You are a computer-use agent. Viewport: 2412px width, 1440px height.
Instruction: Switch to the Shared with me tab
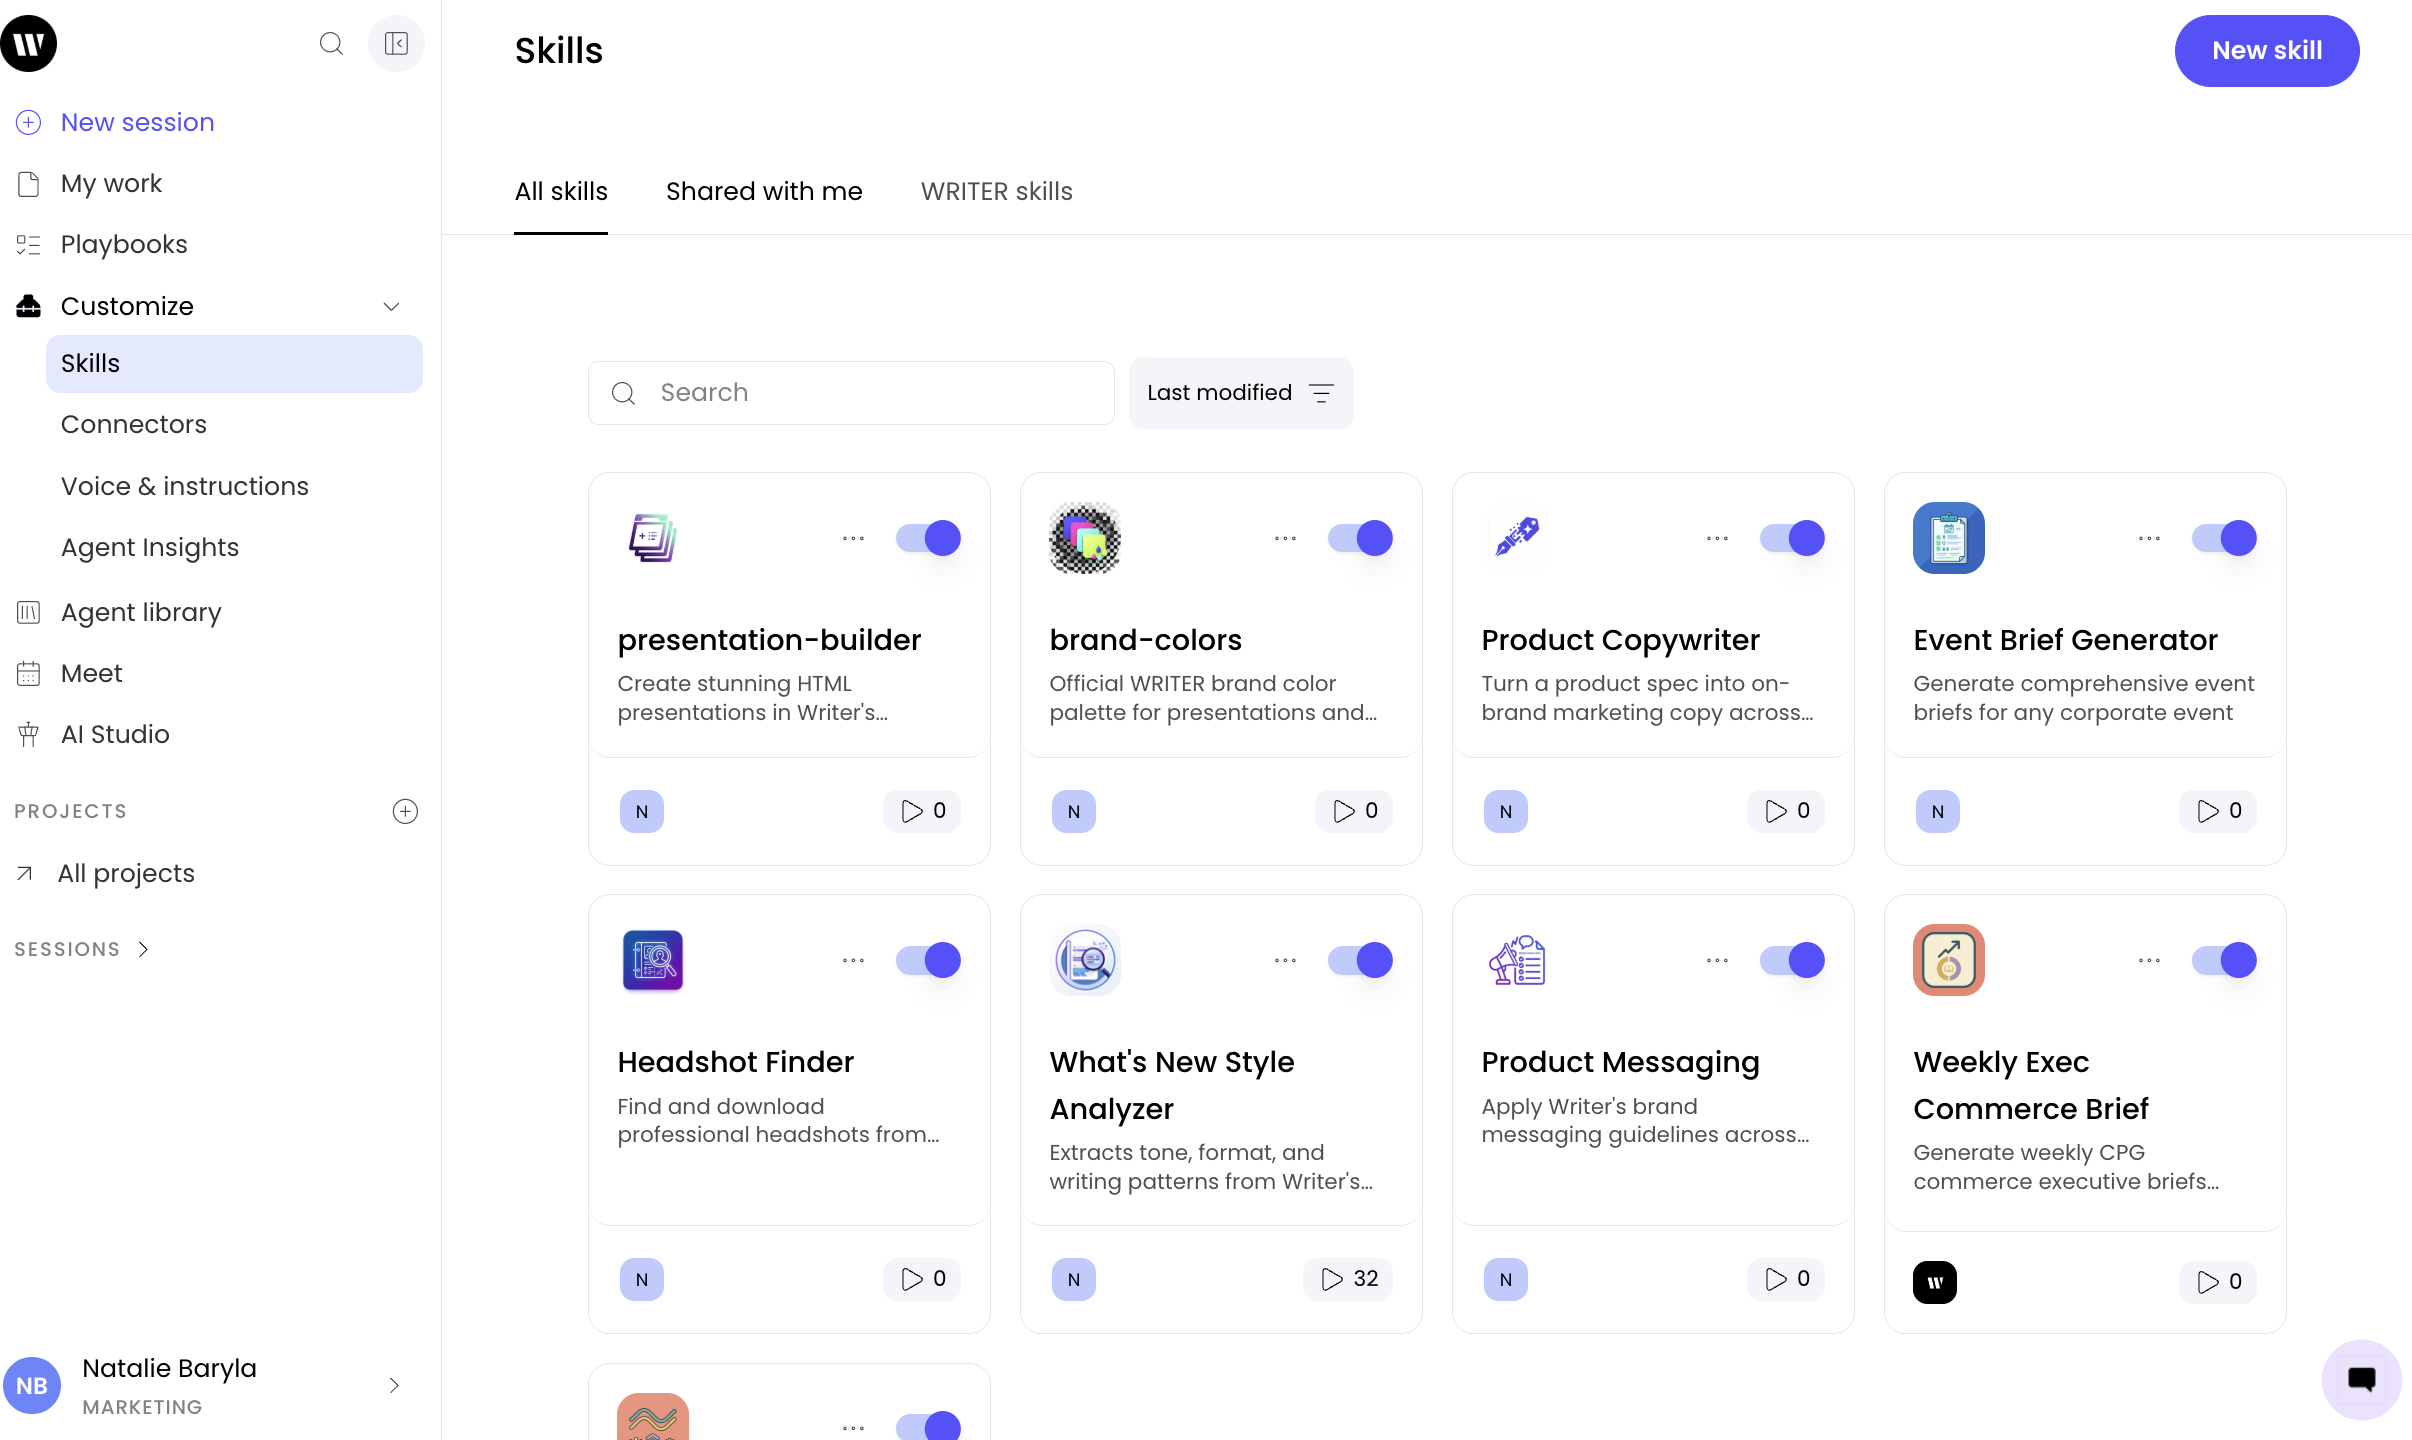click(x=764, y=191)
